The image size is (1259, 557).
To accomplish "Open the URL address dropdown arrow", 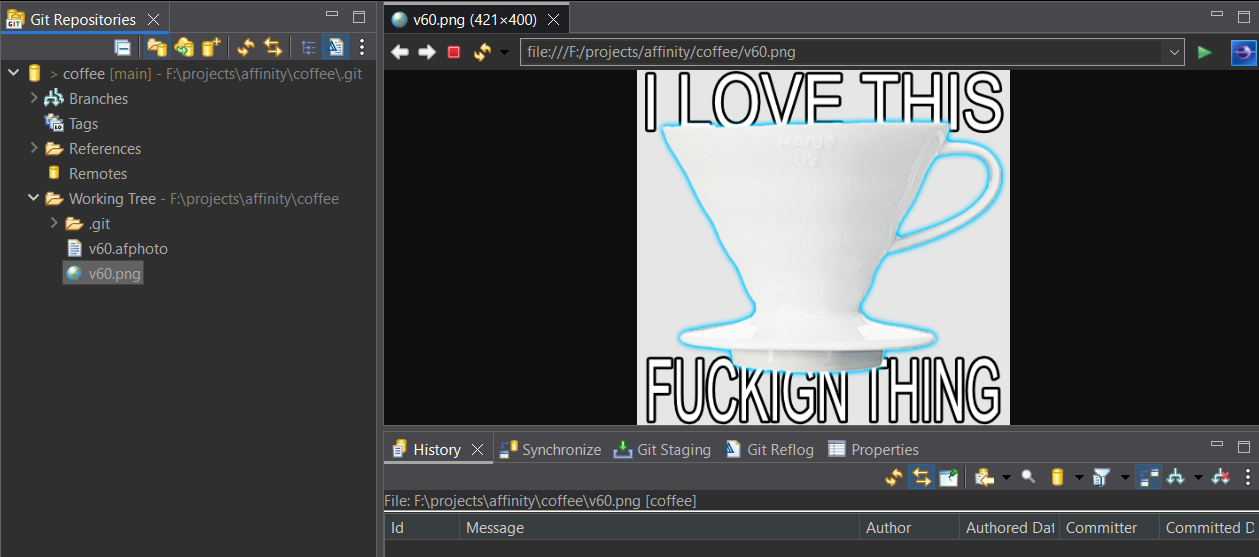I will click(1174, 52).
